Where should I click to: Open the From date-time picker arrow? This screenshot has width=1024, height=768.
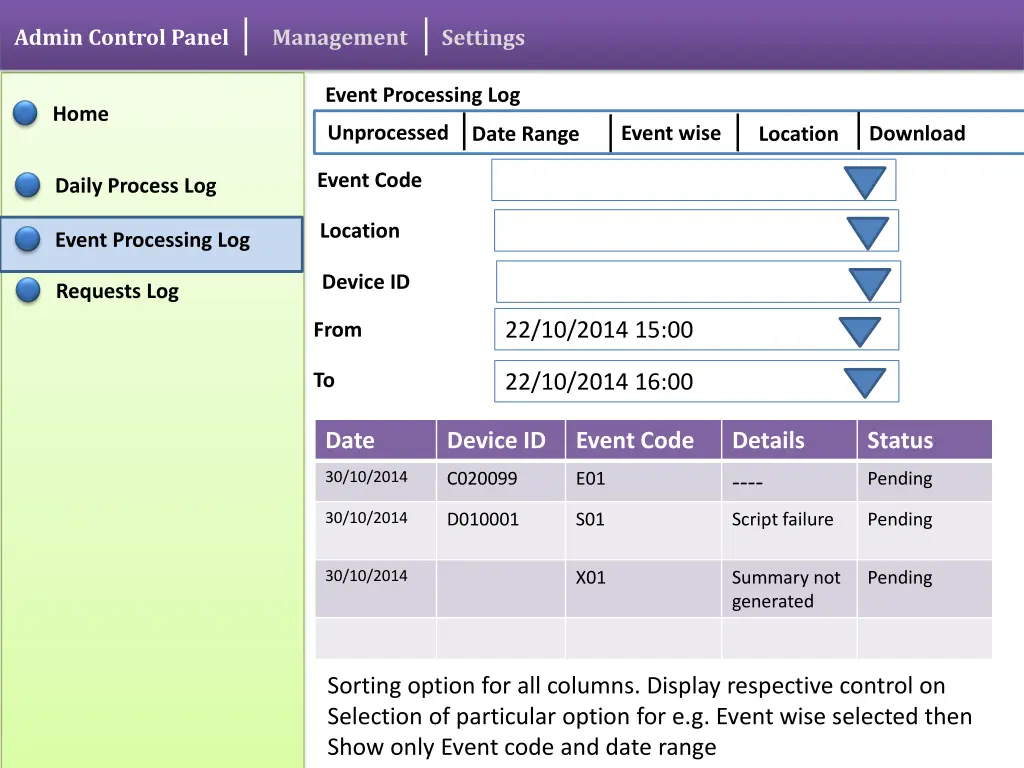click(x=859, y=331)
